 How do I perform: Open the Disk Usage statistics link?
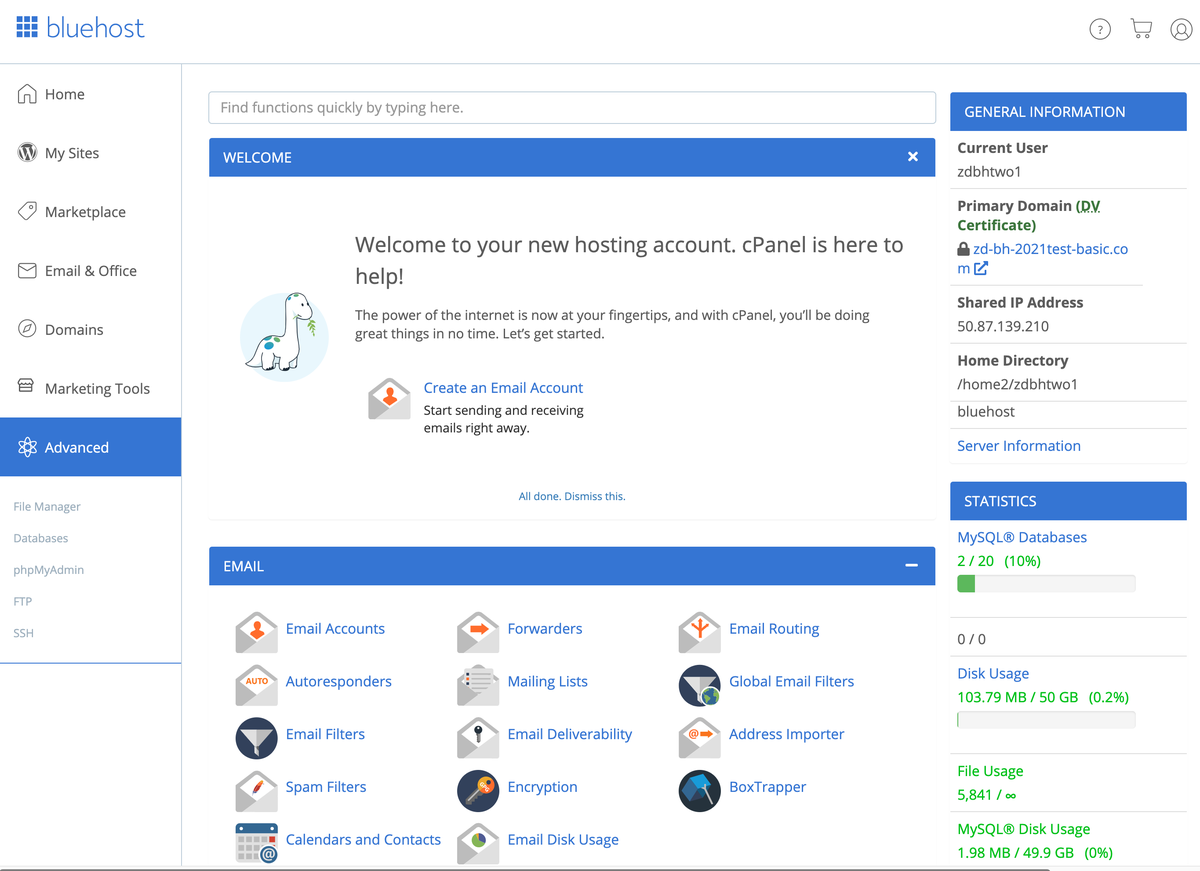993,675
